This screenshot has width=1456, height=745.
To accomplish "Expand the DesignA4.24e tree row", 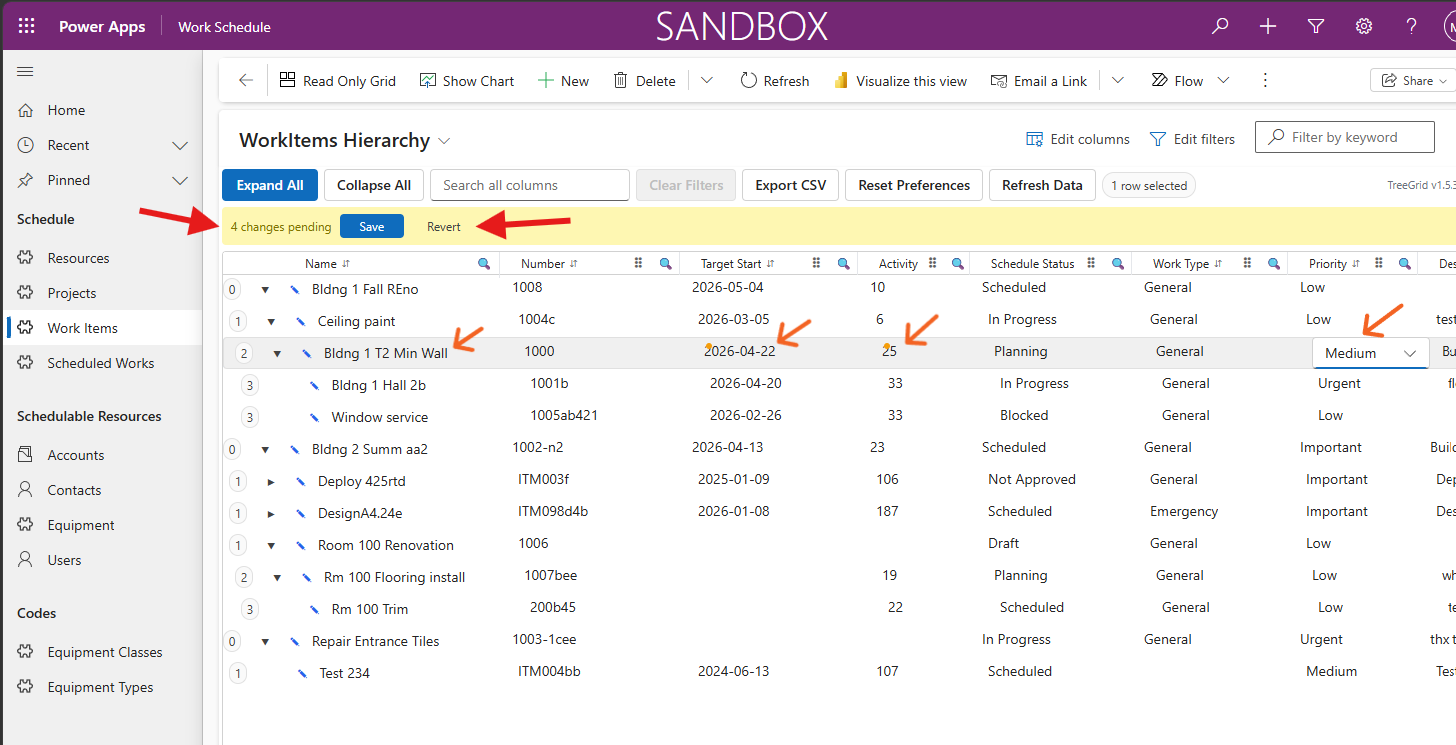I will (271, 513).
